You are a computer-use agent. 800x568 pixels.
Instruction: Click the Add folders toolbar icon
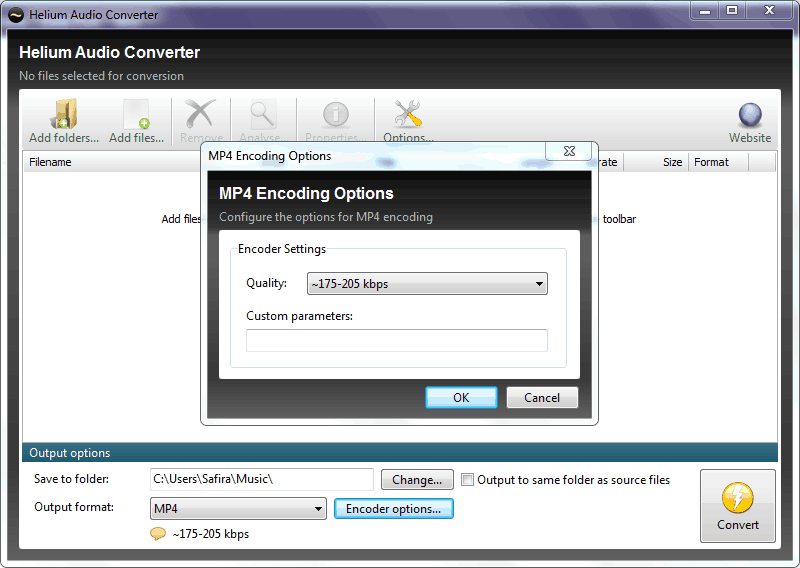click(x=64, y=115)
